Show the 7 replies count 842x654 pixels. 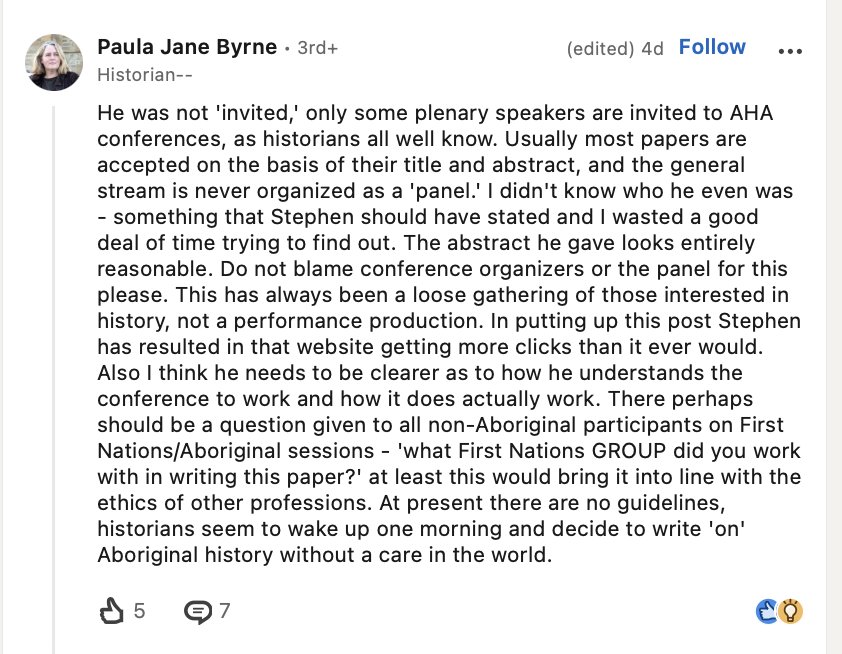[224, 611]
